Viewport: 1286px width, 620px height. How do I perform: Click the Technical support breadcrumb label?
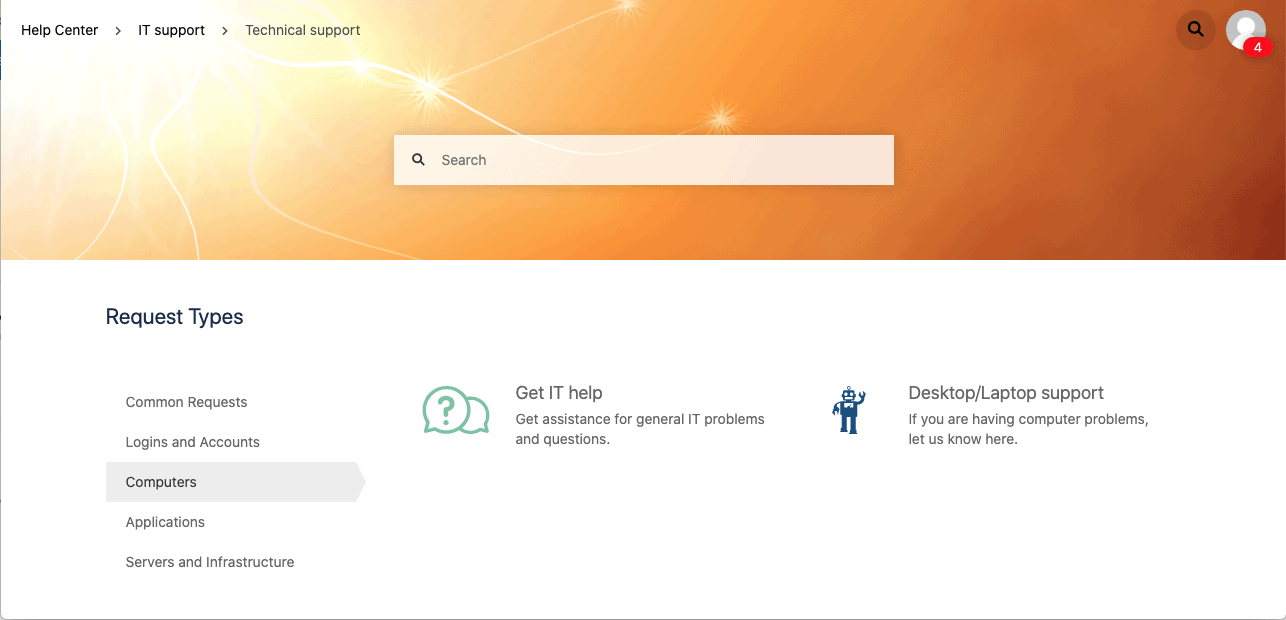point(302,30)
